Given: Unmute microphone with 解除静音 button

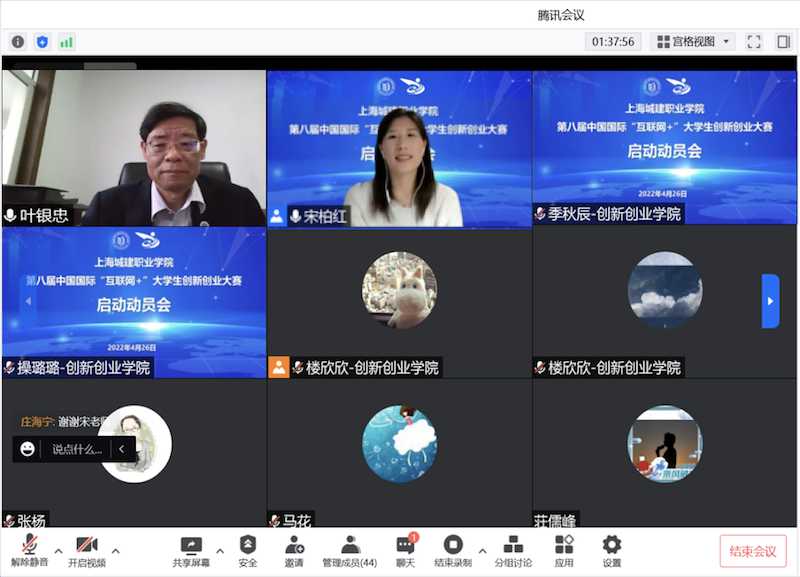Looking at the screenshot, I should [x=29, y=551].
